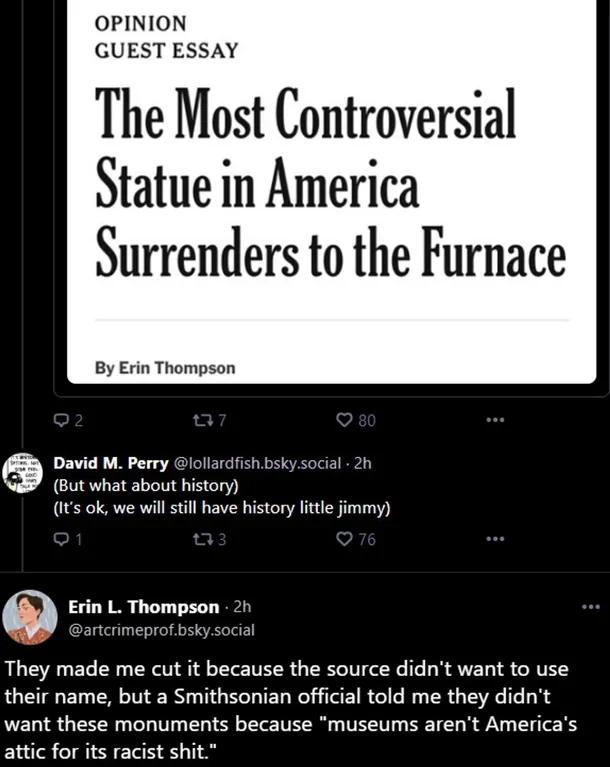The image size is (610, 767).
Task: Like David M. Perry's post
Action: point(345,540)
